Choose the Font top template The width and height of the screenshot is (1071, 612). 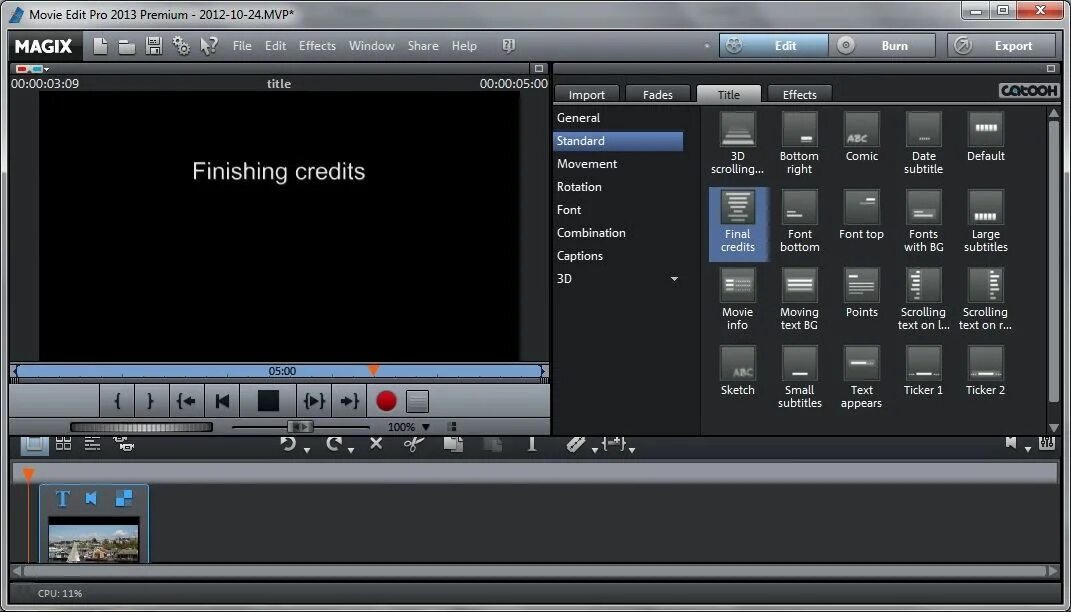[861, 215]
